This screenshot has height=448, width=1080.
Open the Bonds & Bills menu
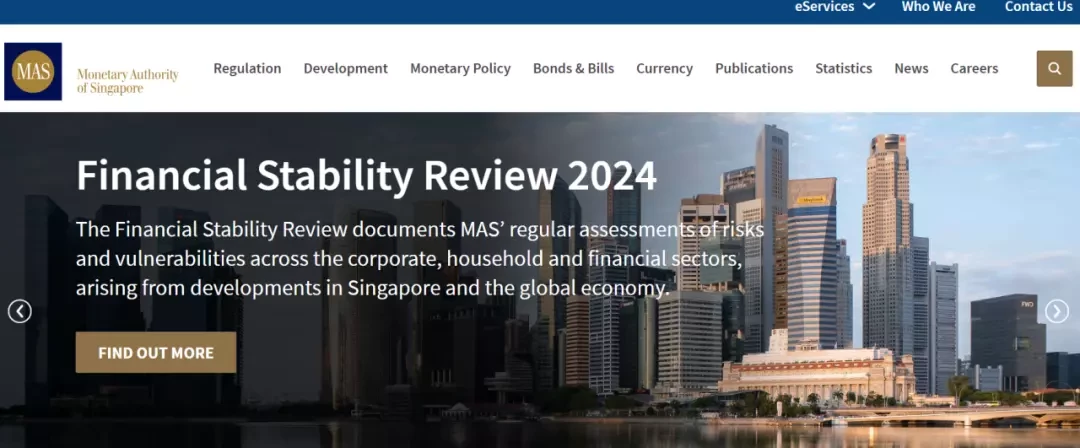point(573,68)
